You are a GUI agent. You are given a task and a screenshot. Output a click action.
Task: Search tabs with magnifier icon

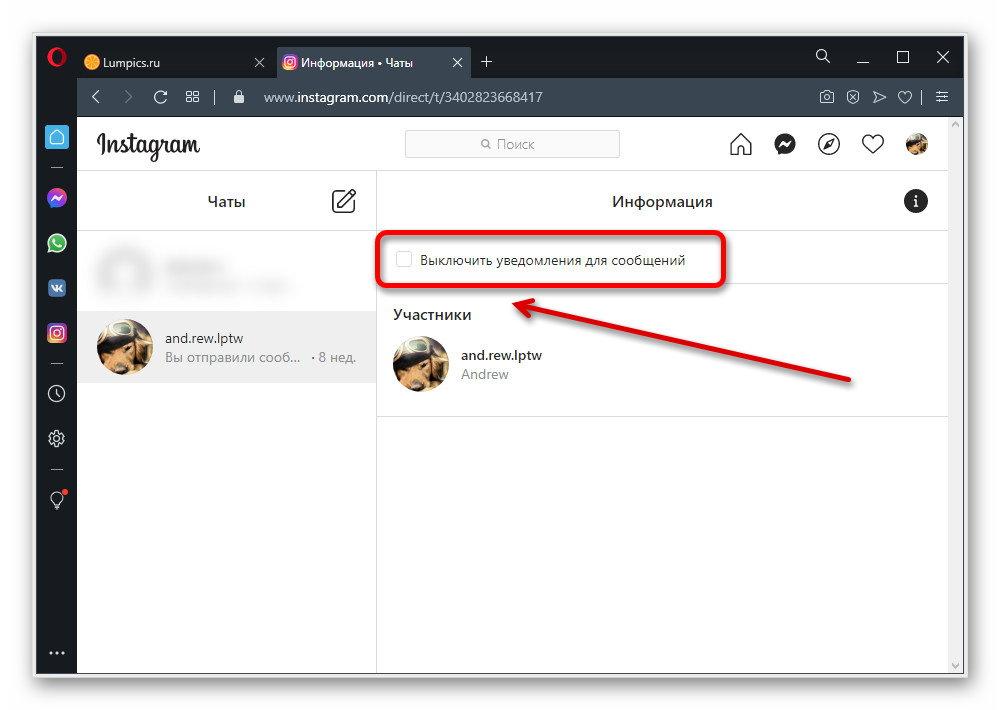[x=823, y=57]
